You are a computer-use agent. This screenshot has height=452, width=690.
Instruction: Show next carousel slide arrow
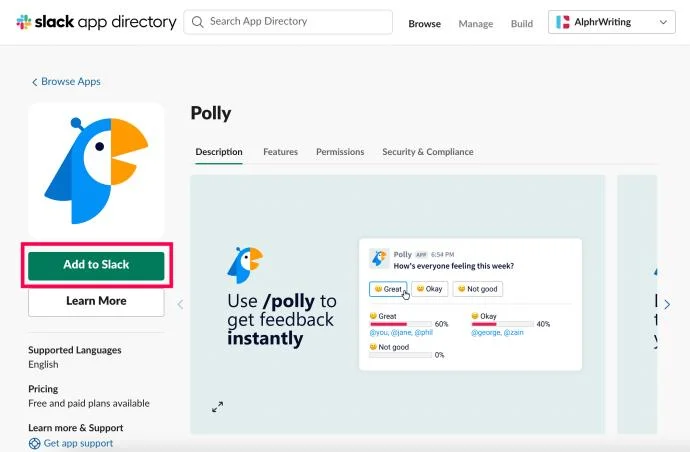[x=667, y=304]
